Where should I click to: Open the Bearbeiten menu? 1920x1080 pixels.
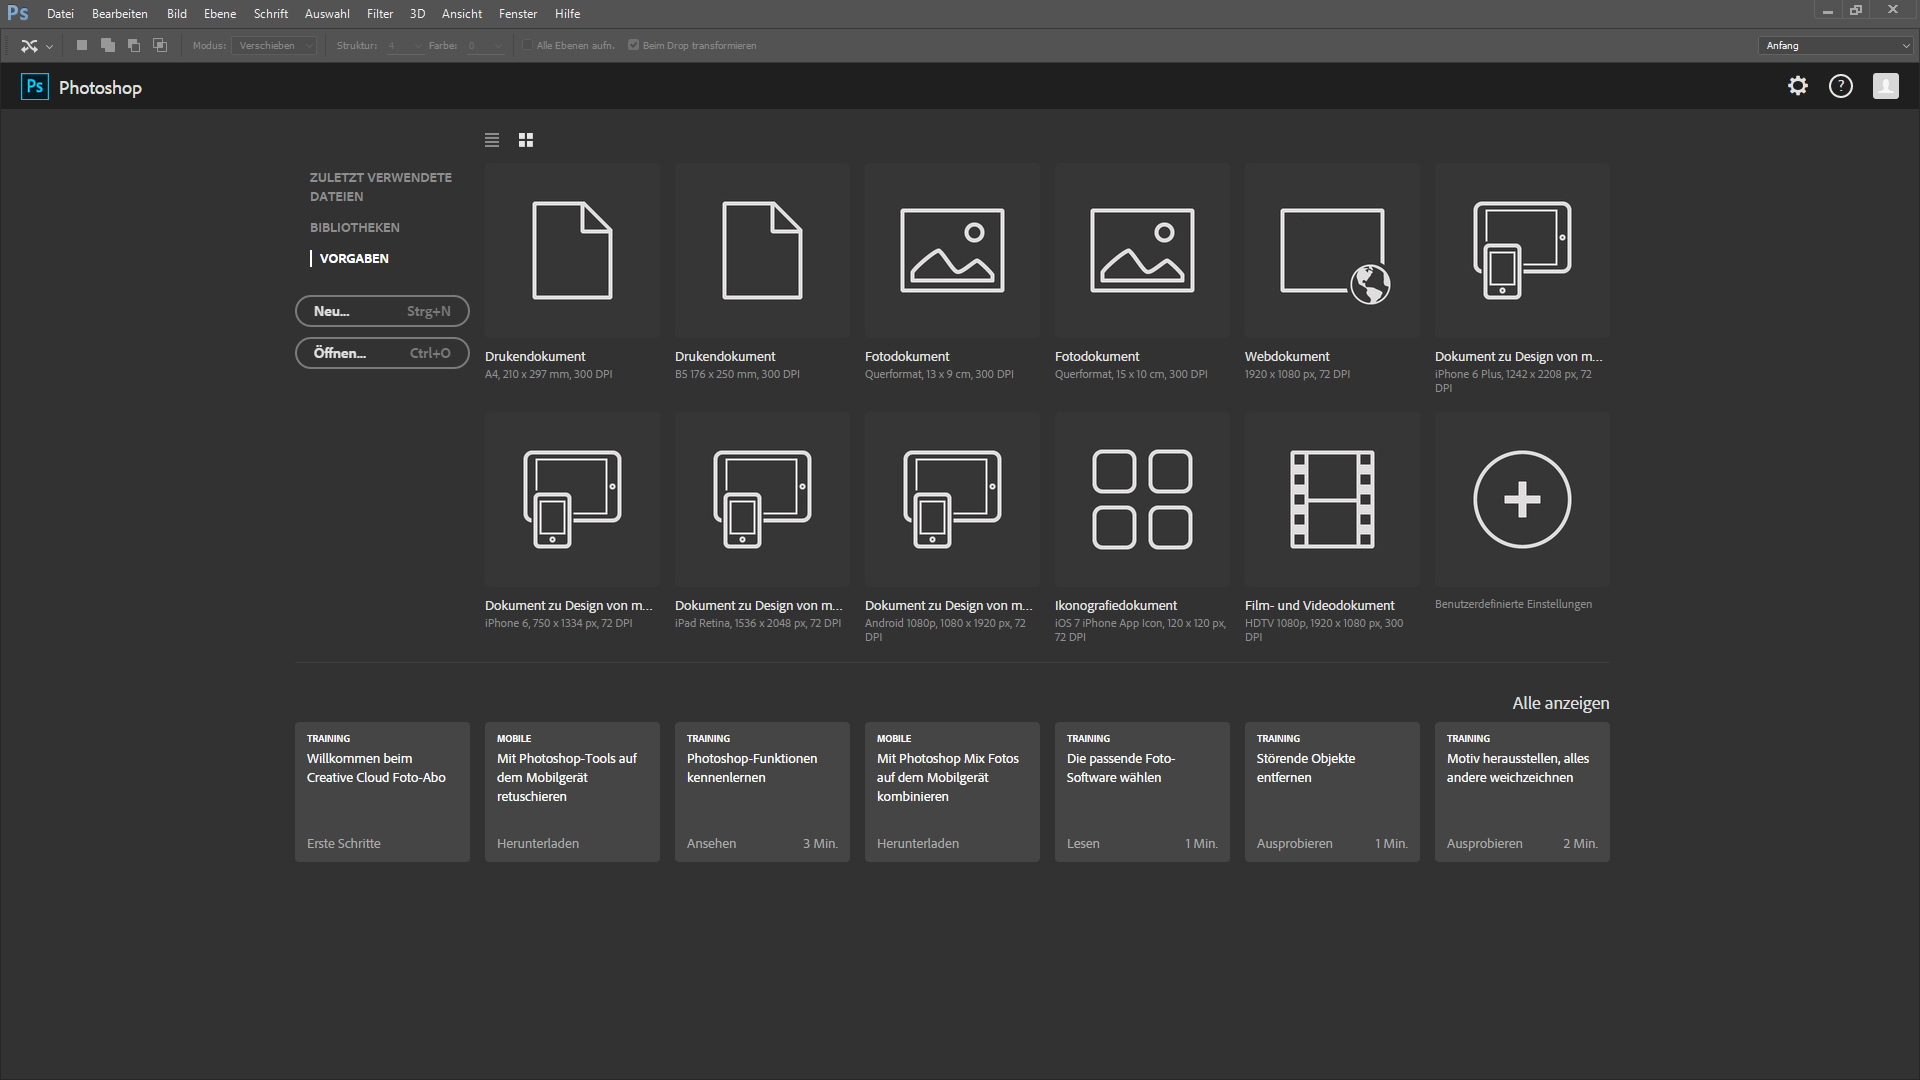[120, 14]
